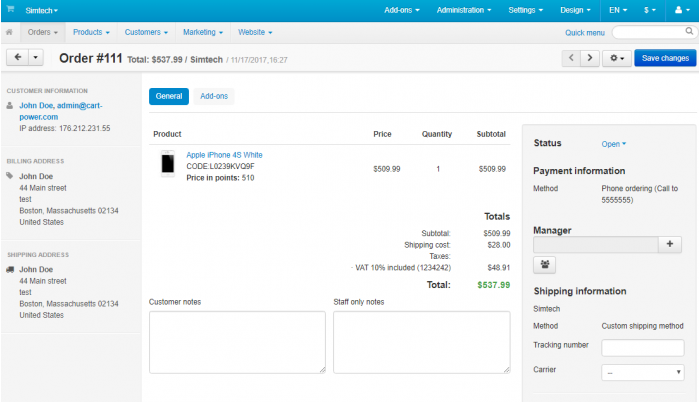Click the back arrow button
This screenshot has width=700, height=402.
coord(18,57)
